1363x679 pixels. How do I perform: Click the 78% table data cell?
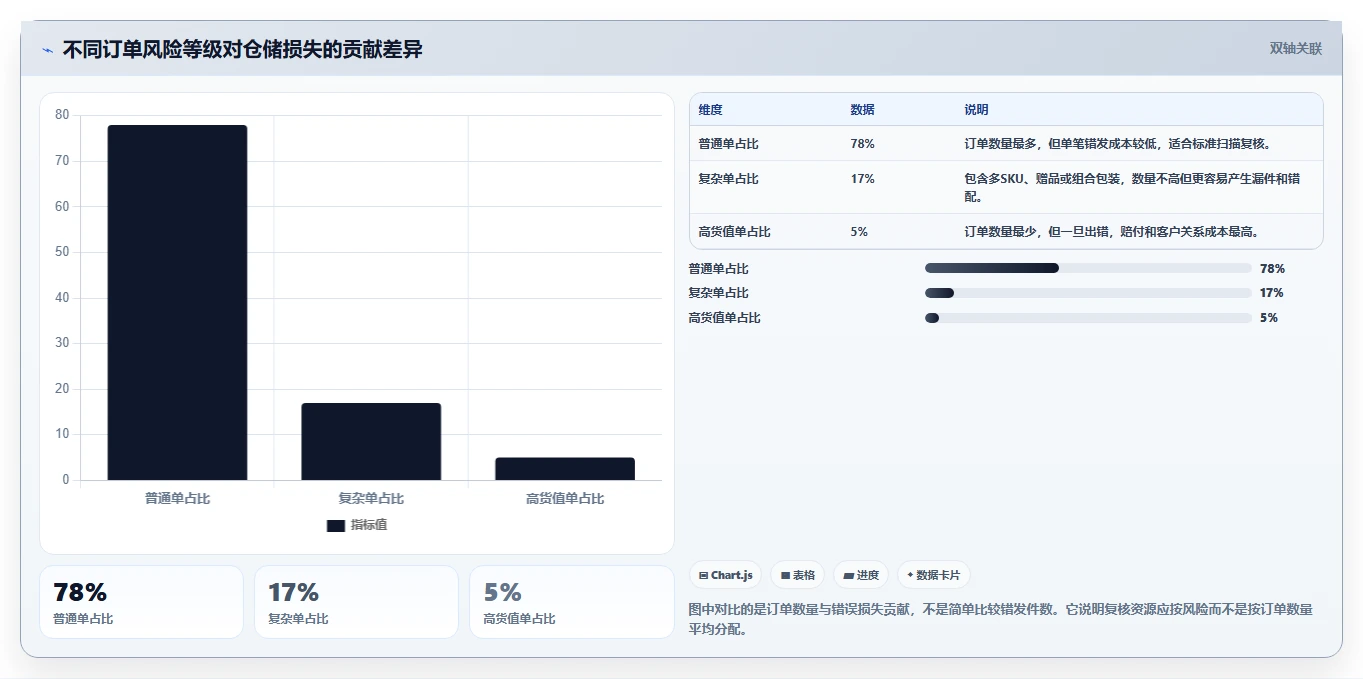pyautogui.click(x=862, y=144)
